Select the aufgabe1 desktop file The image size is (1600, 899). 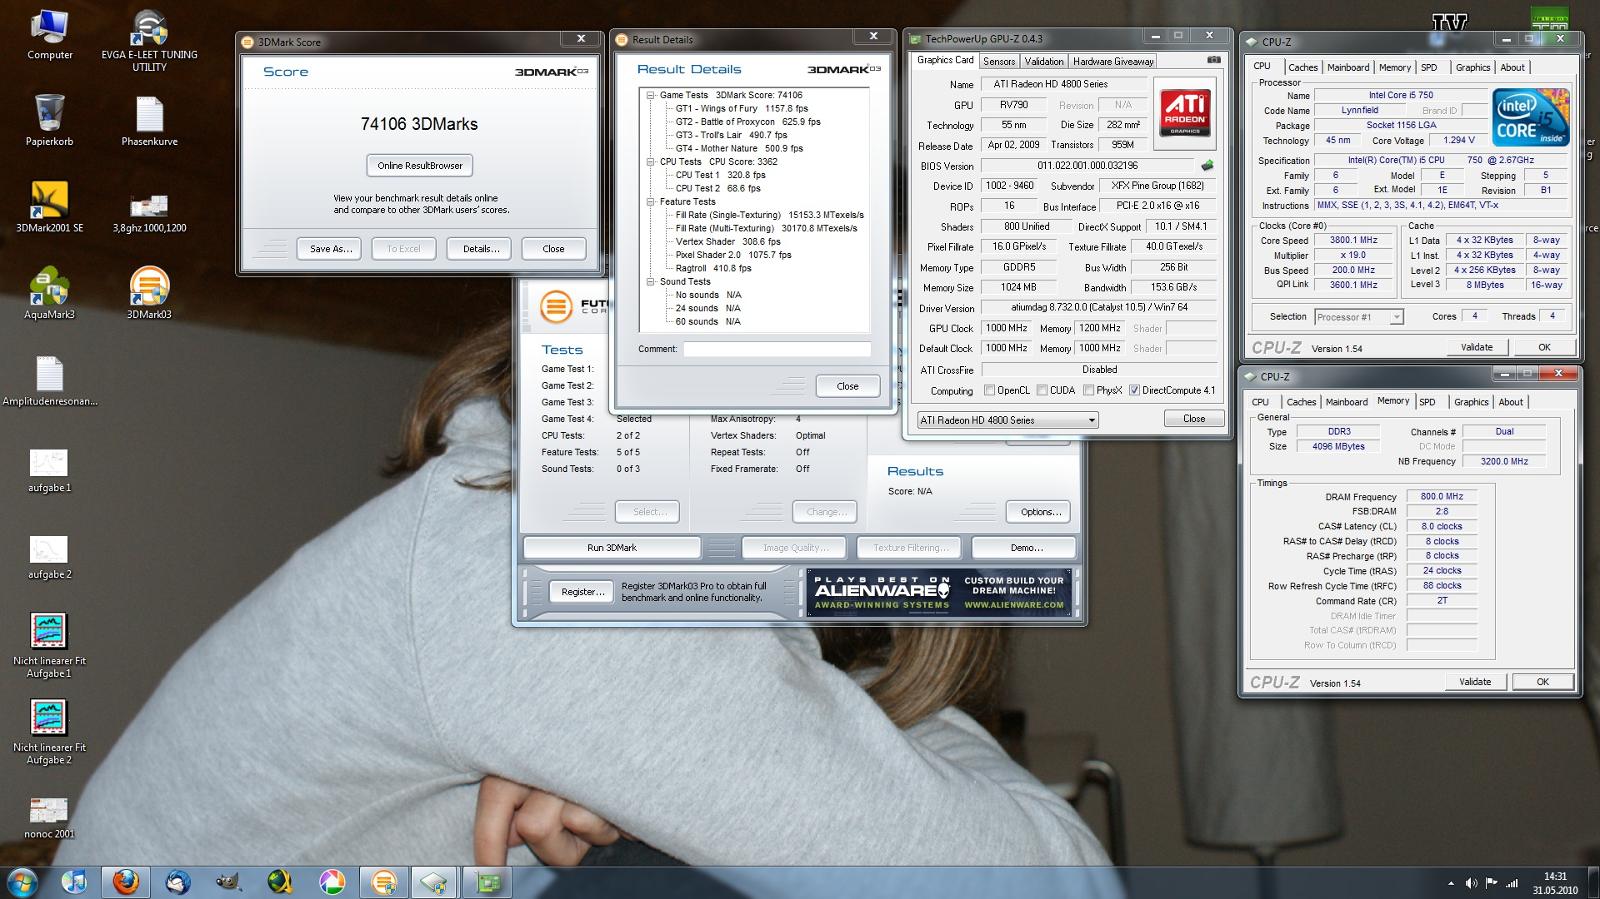[49, 471]
